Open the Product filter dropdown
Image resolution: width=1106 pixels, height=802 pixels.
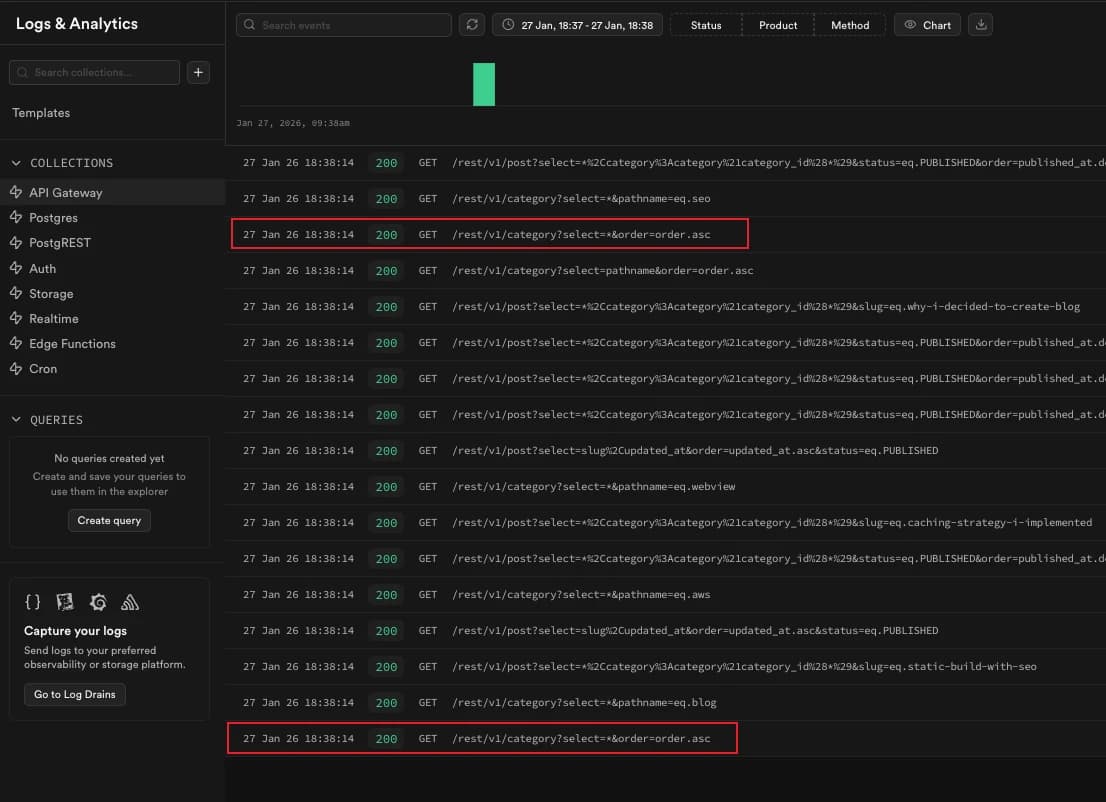click(778, 25)
